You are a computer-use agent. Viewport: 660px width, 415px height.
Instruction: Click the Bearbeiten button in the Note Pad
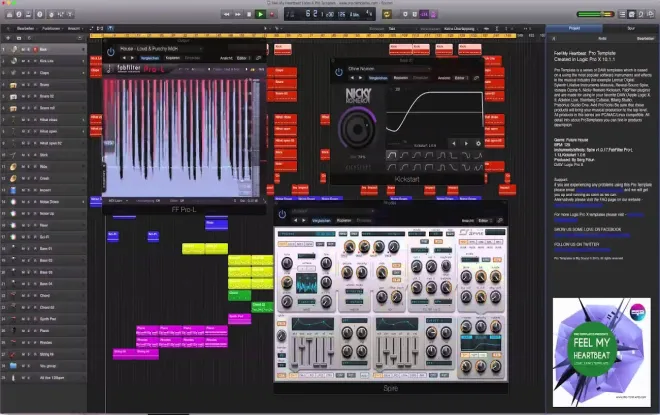pyautogui.click(x=645, y=38)
